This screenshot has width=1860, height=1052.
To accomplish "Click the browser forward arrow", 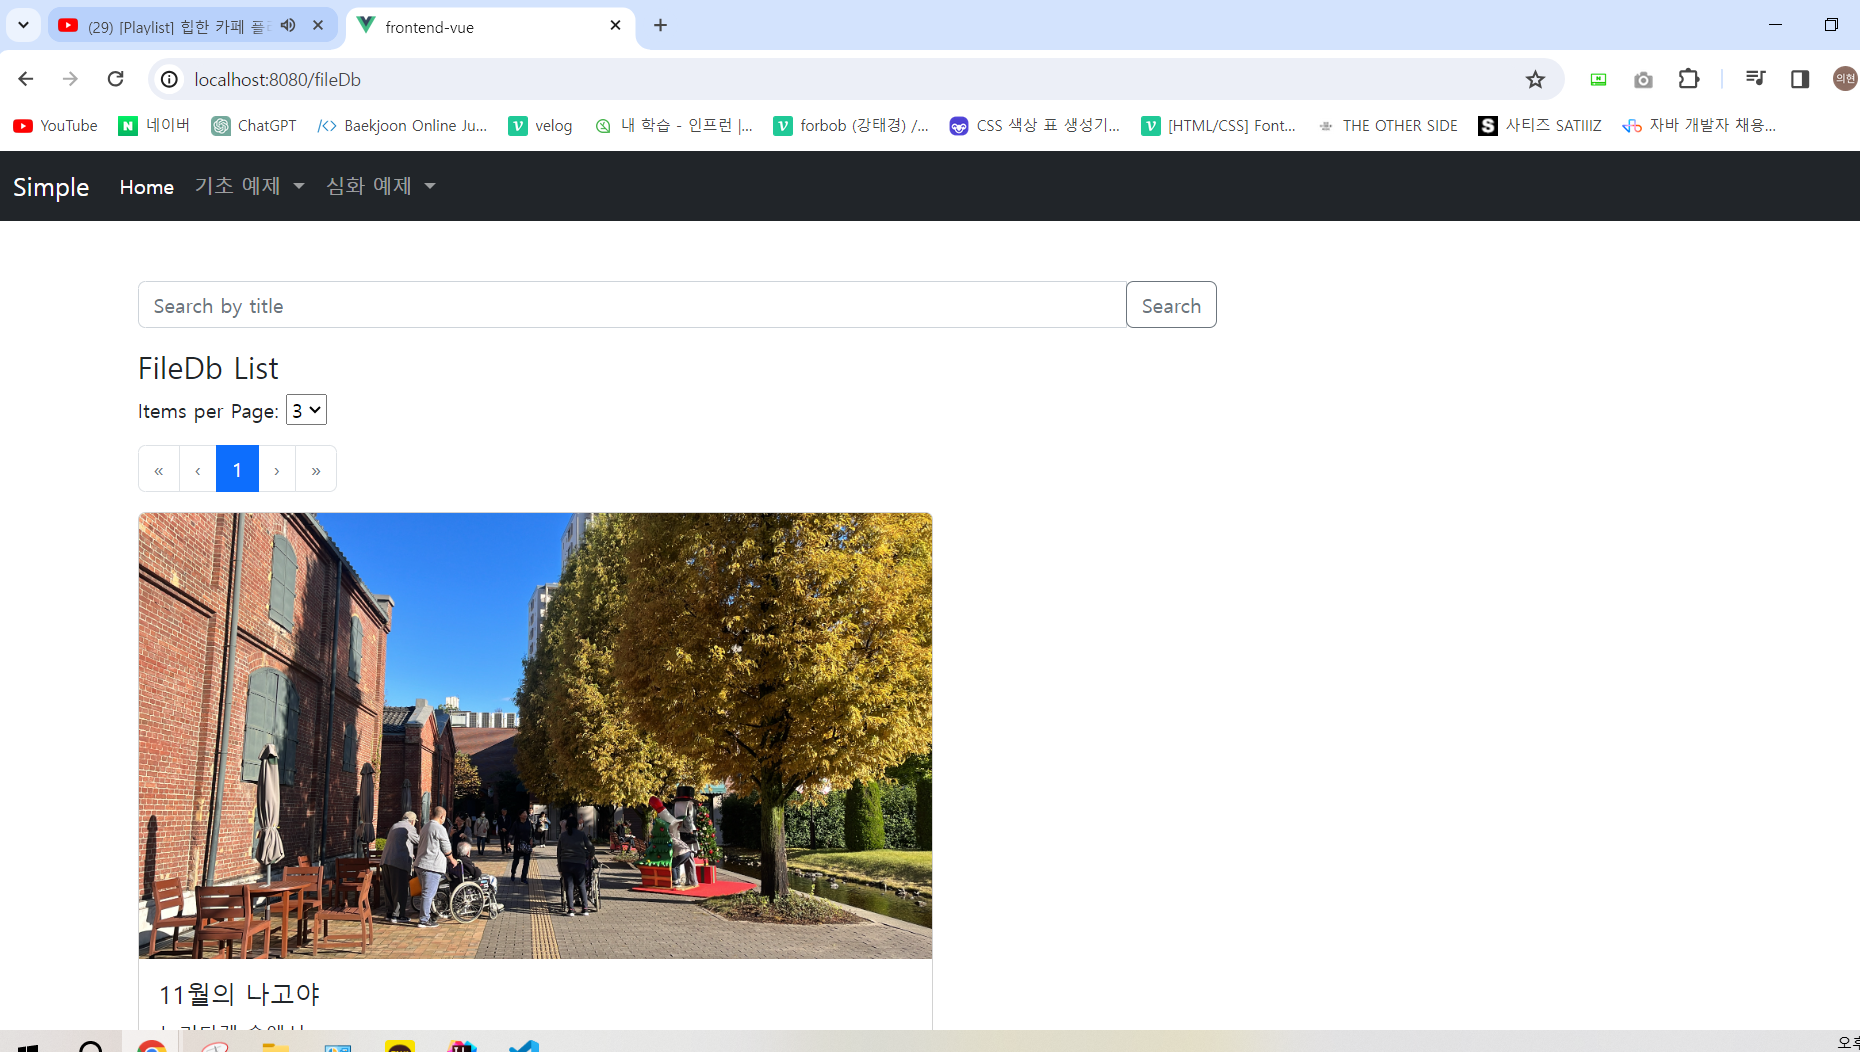I will pyautogui.click(x=70, y=79).
